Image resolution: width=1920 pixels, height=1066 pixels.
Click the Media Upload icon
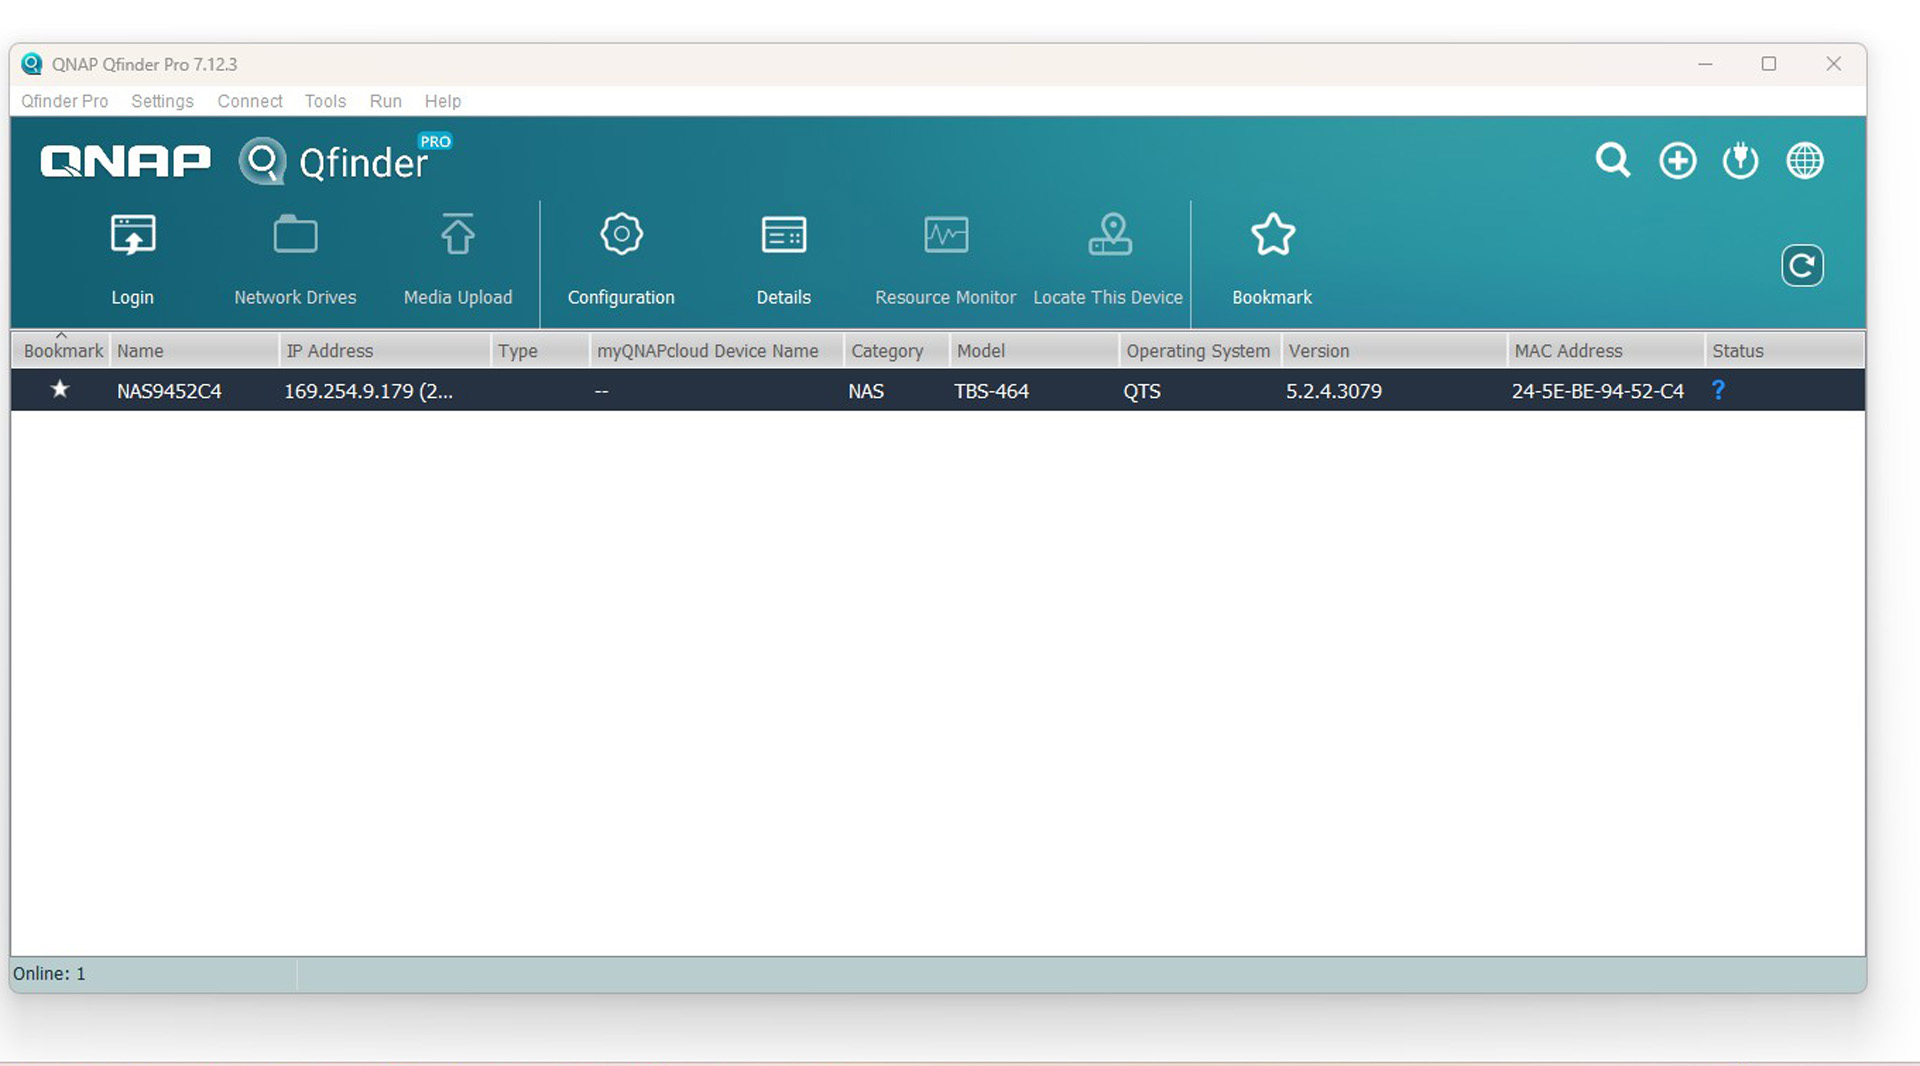coord(458,237)
